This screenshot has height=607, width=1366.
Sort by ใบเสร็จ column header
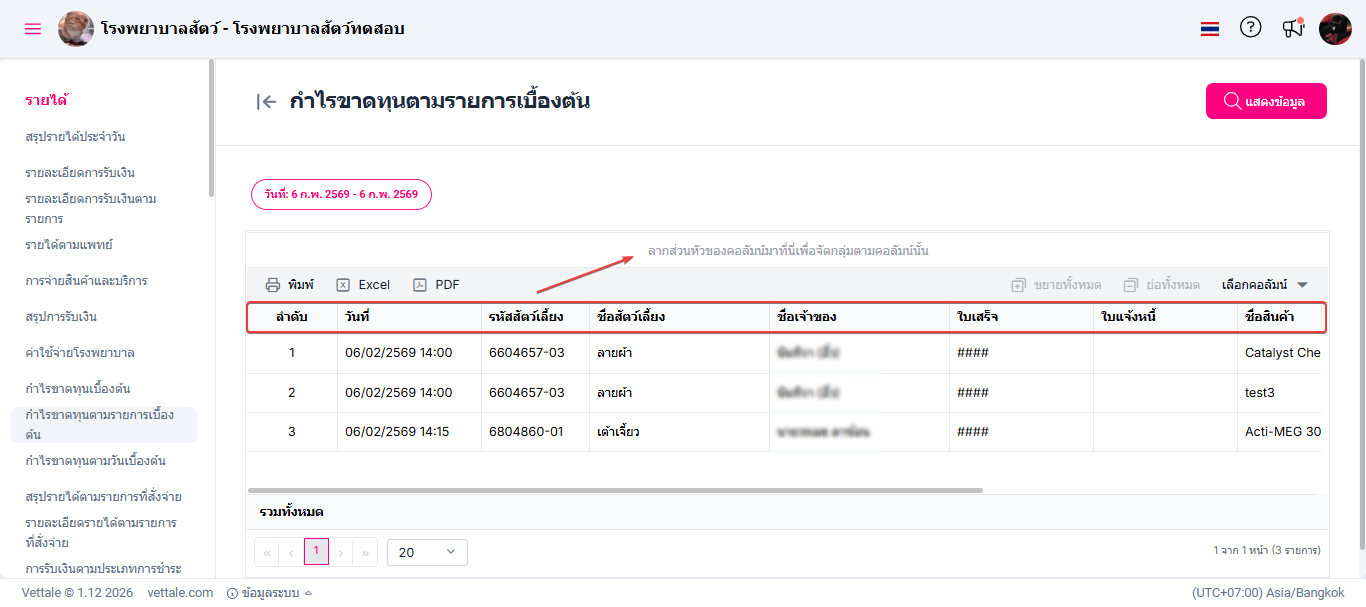pyautogui.click(x=1021, y=317)
